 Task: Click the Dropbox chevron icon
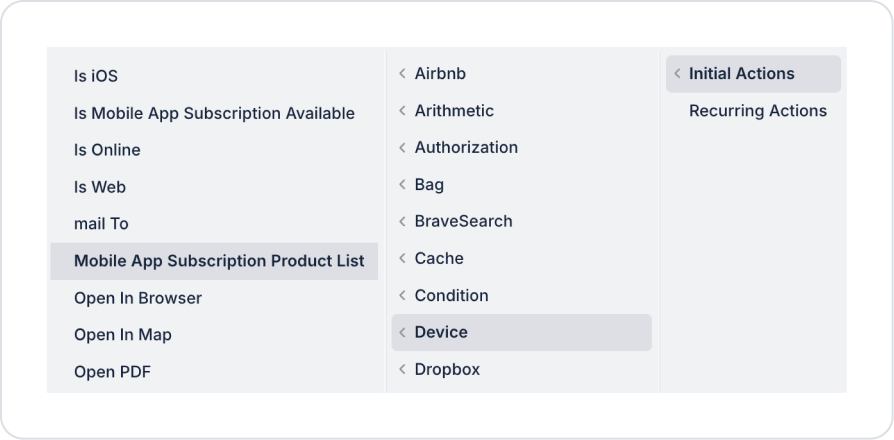[402, 370]
